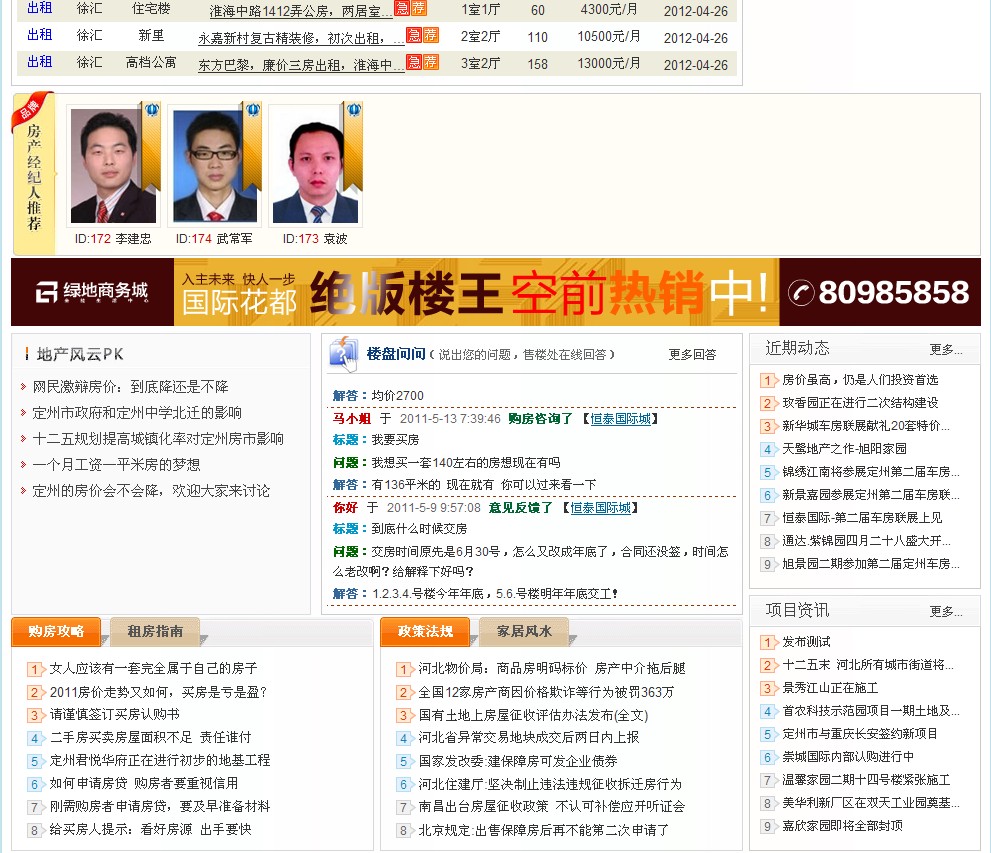Click the 急 tag on 东方巴黎 listing

413,62
